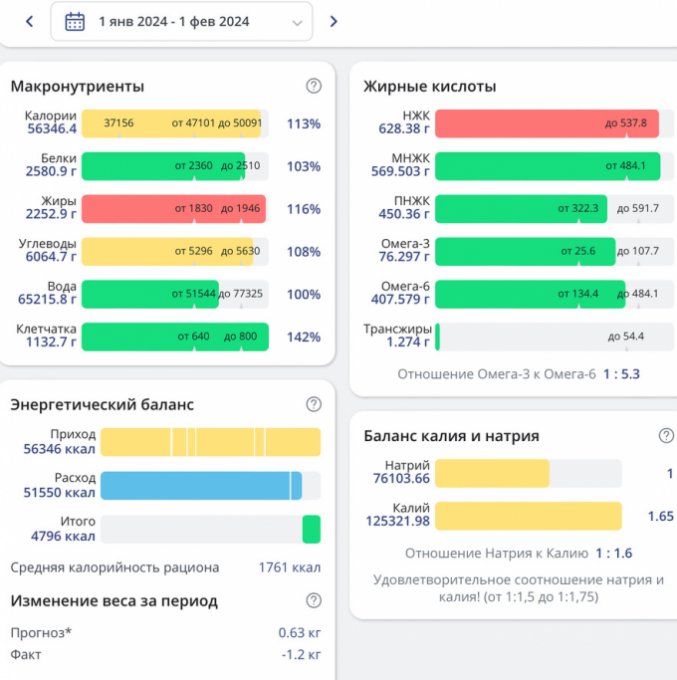Click the blue Расход energy bar
Screen dimensions: 677x680
click(201, 485)
